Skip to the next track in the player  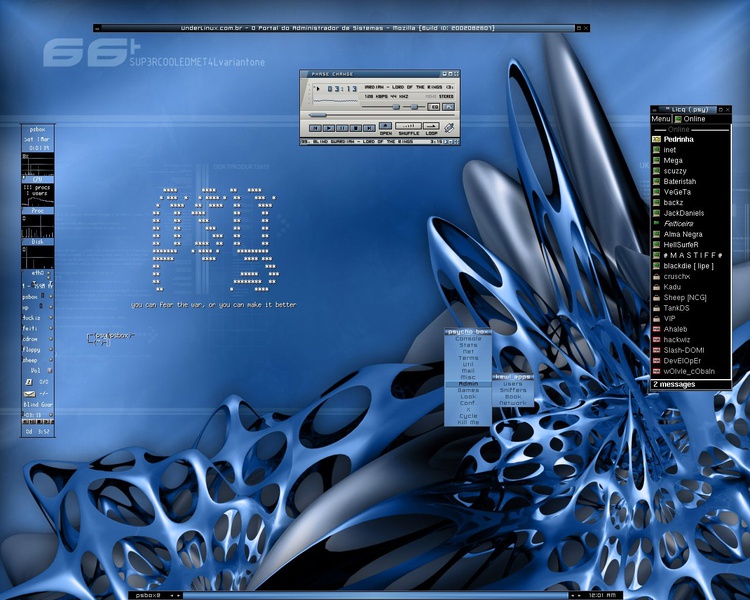pyautogui.click(x=369, y=128)
